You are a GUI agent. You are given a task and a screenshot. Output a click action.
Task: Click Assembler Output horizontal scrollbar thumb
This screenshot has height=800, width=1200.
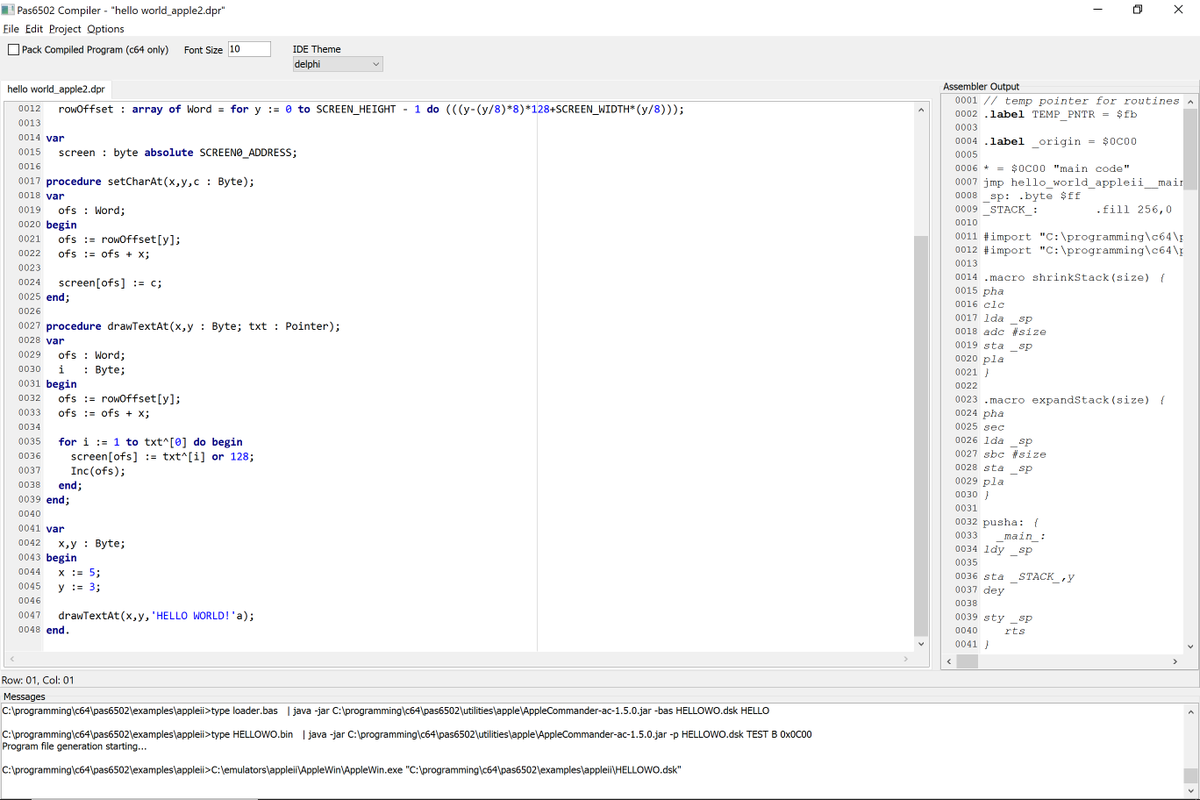pyautogui.click(x=968, y=661)
